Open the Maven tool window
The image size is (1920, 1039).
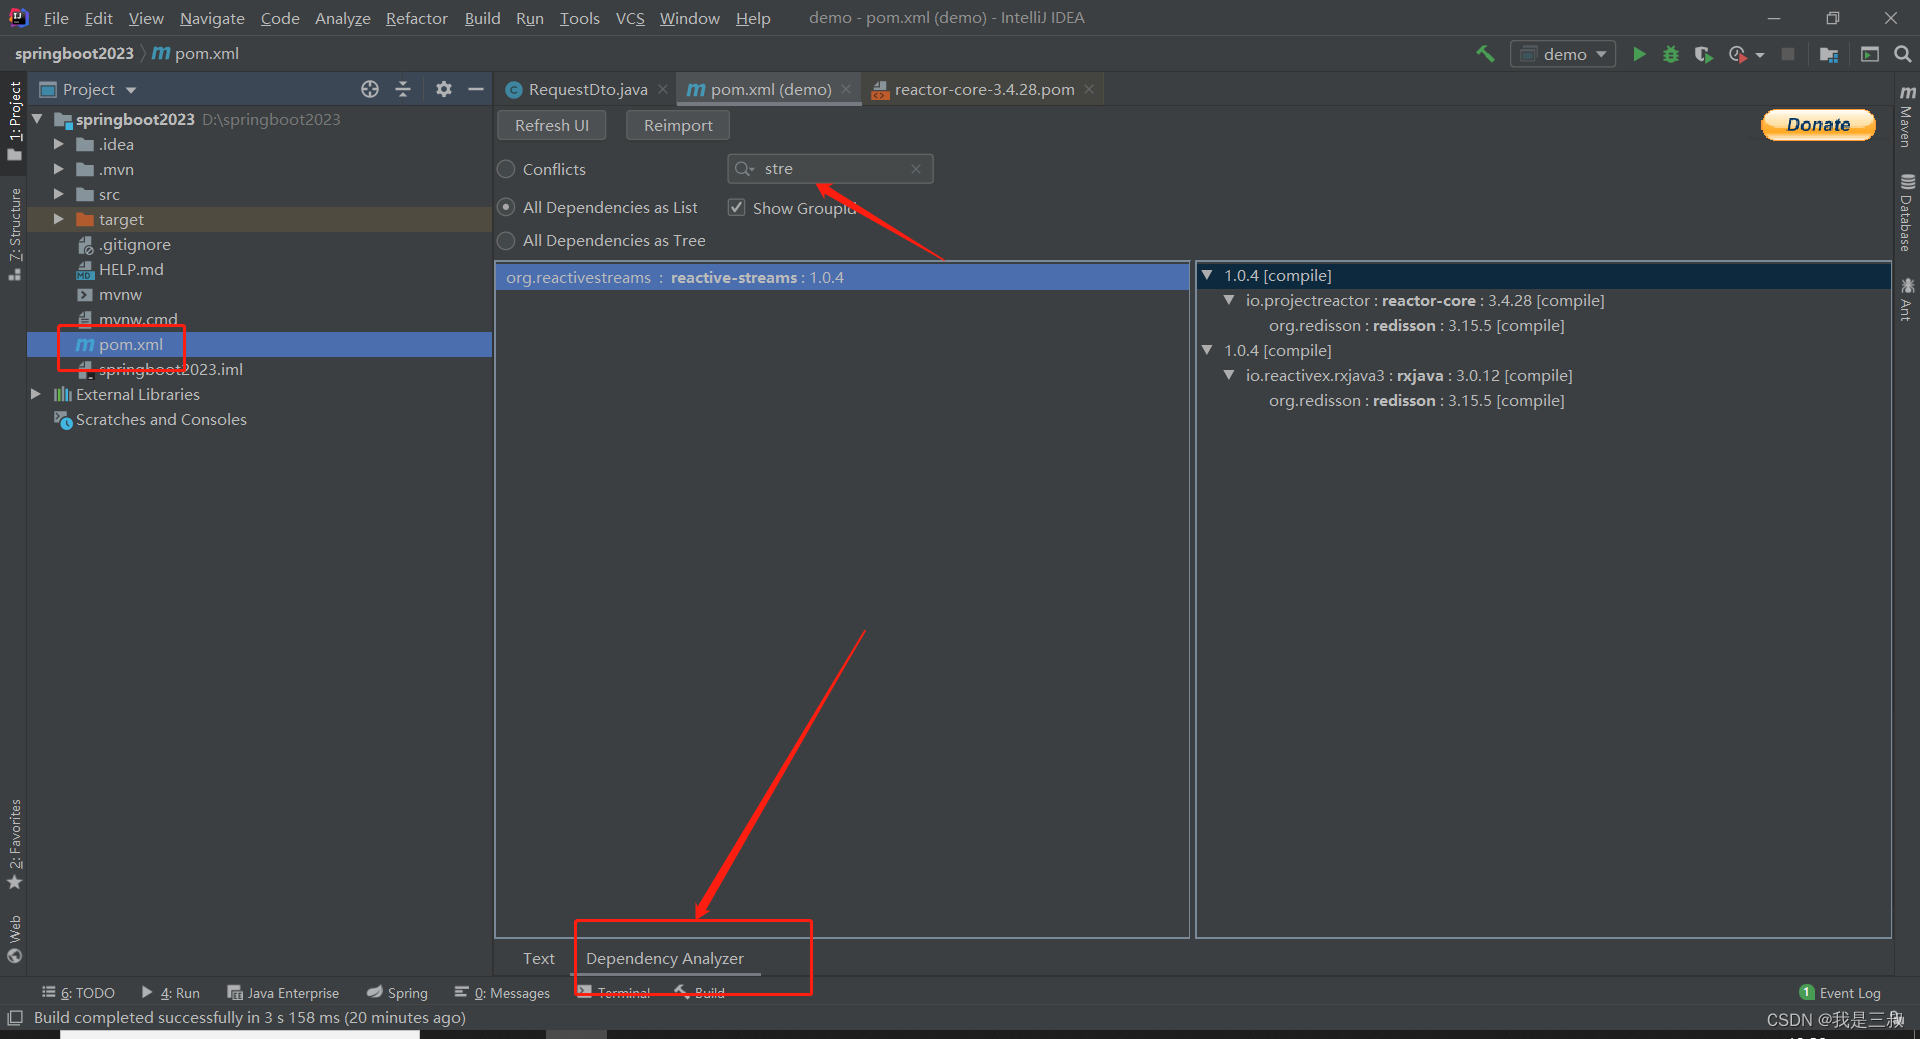pyautogui.click(x=1907, y=116)
